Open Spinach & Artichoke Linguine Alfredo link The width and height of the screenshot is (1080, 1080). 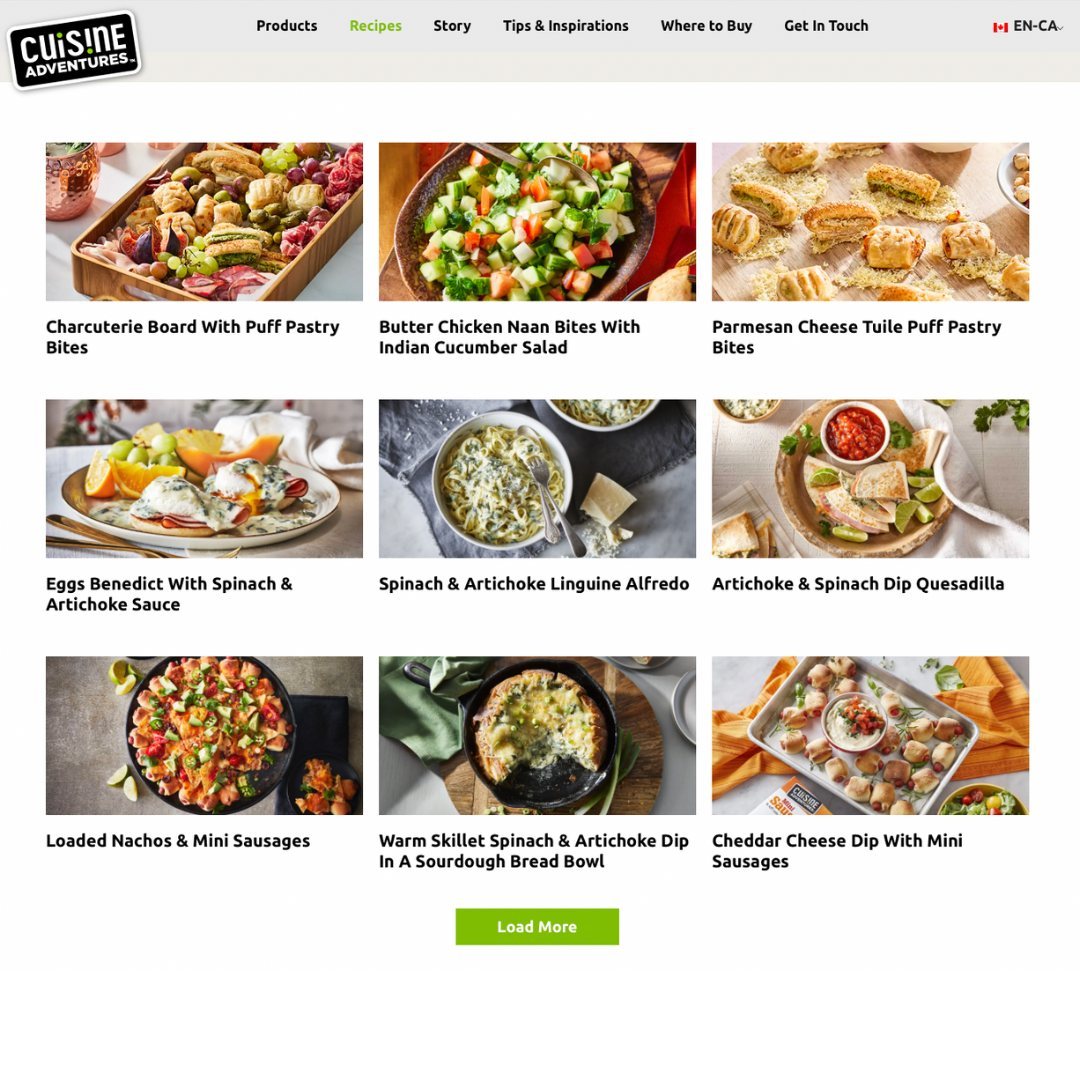(x=534, y=584)
